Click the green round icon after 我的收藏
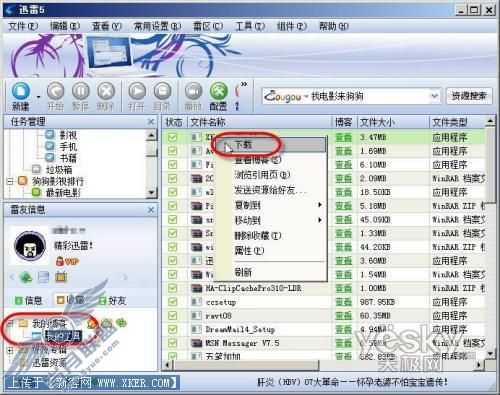Image resolution: width=500 pixels, height=395 pixels. click(x=122, y=322)
